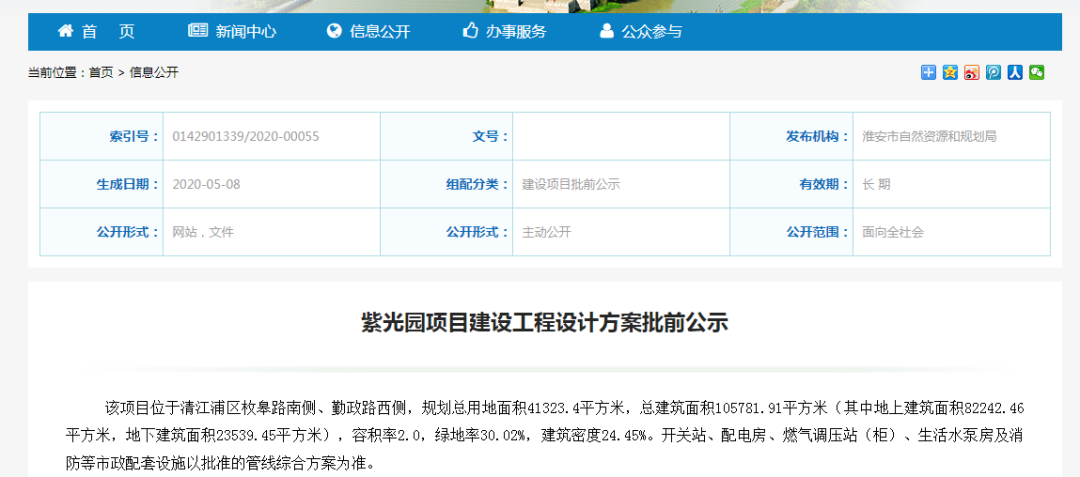Select 办事服务 in the navigation bar

516,32
